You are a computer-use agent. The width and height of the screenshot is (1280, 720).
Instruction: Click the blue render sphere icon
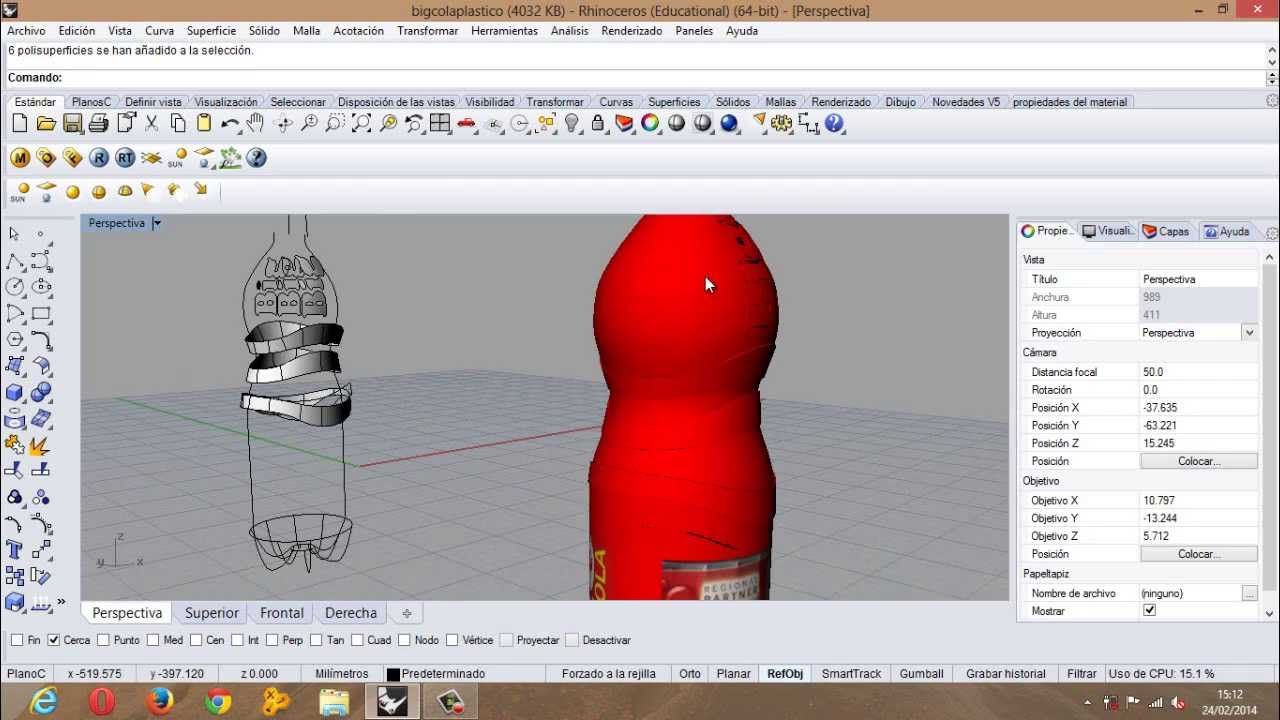pos(729,124)
